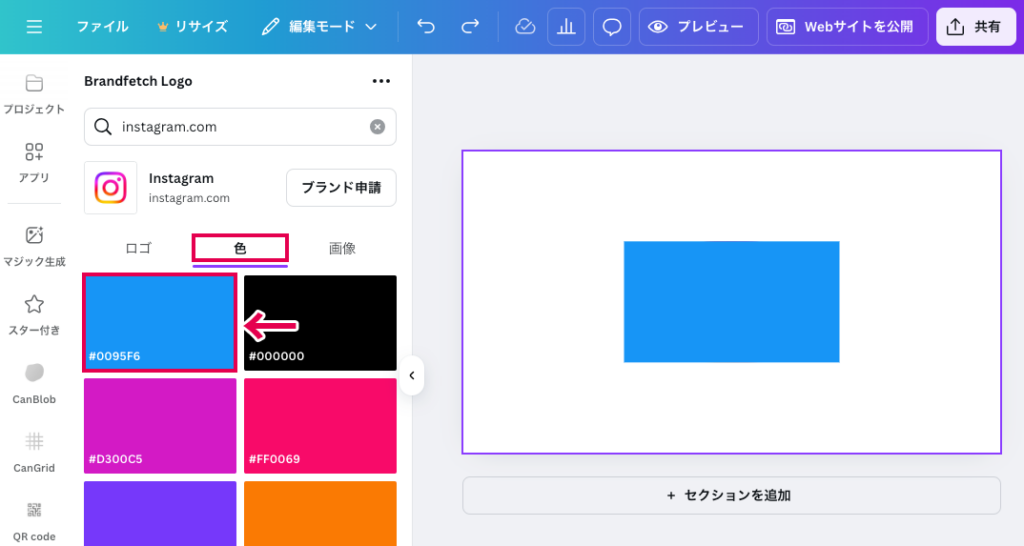Select the #FF0069 pink swatch
Screen dimensions: 1024x546
pos(321,426)
